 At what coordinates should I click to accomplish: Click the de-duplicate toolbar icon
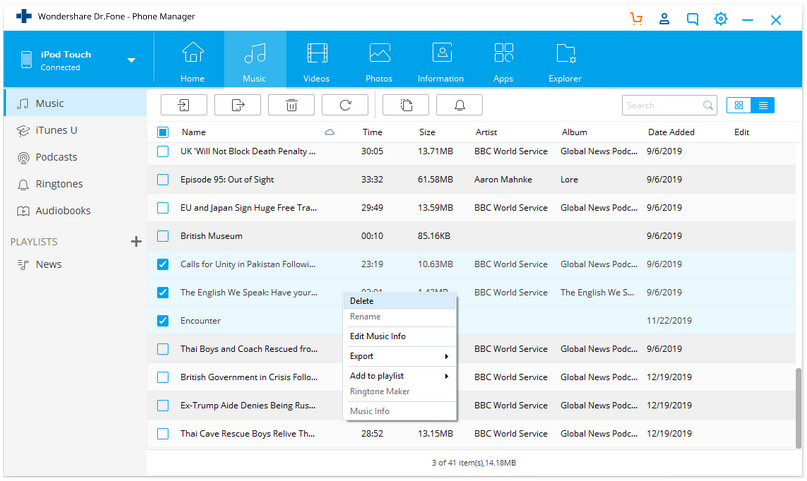tap(406, 105)
